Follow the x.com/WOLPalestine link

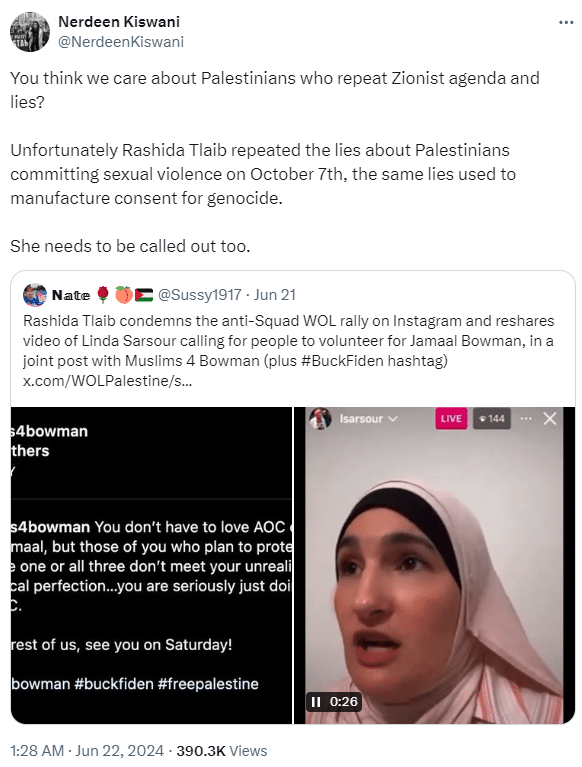coord(107,381)
